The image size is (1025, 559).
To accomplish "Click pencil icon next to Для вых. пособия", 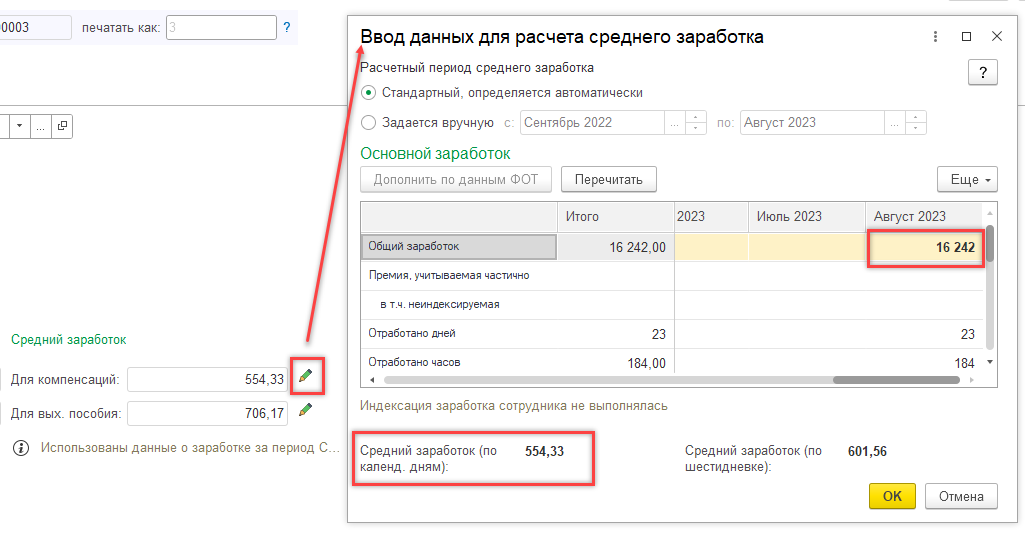I will tap(306, 410).
